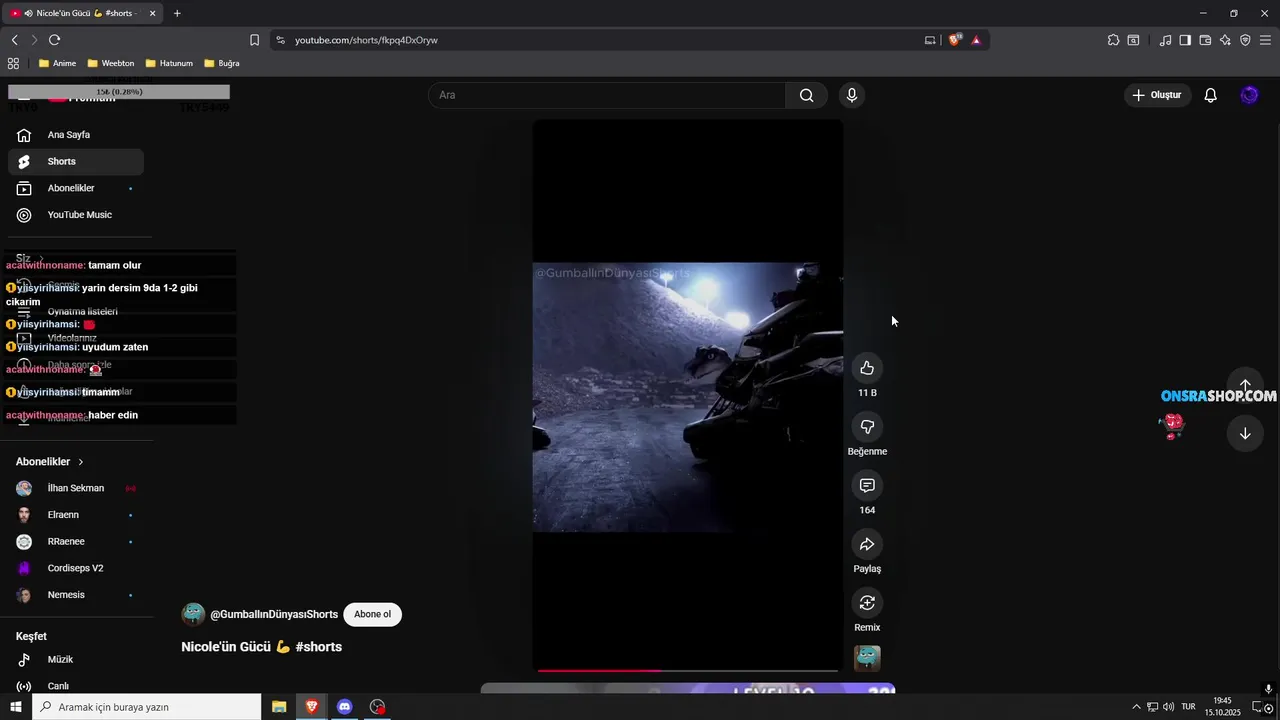
Task: Open the account avatar menu
Action: (1249, 95)
